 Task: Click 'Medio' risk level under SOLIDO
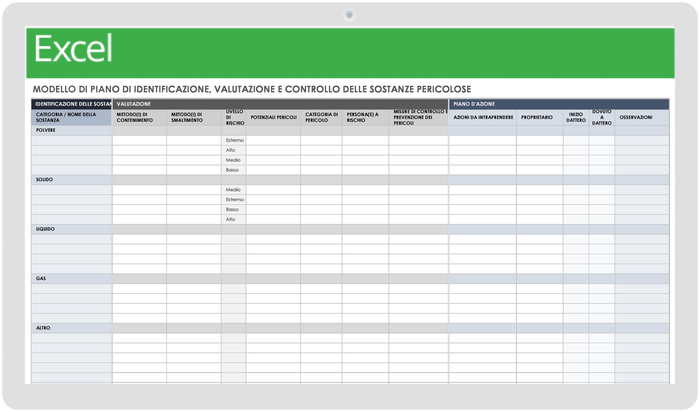tap(233, 190)
